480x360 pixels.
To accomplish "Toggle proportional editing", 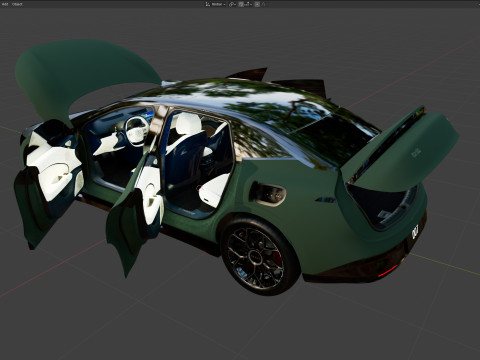I will [x=257, y=4].
